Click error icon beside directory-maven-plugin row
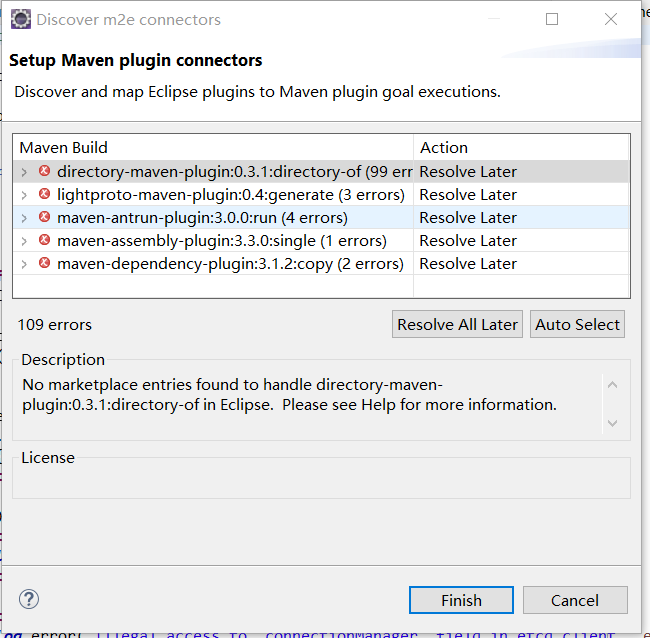650x638 pixels. point(44,171)
